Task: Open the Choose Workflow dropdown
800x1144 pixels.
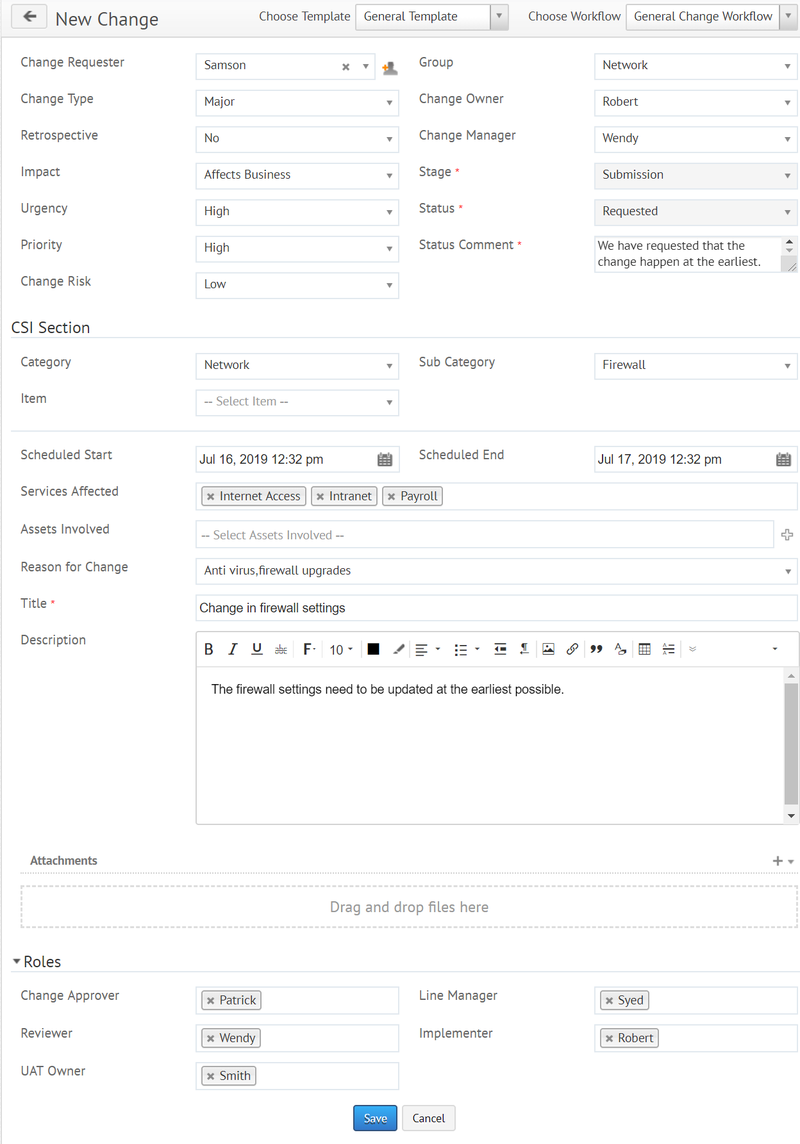Action: 712,17
